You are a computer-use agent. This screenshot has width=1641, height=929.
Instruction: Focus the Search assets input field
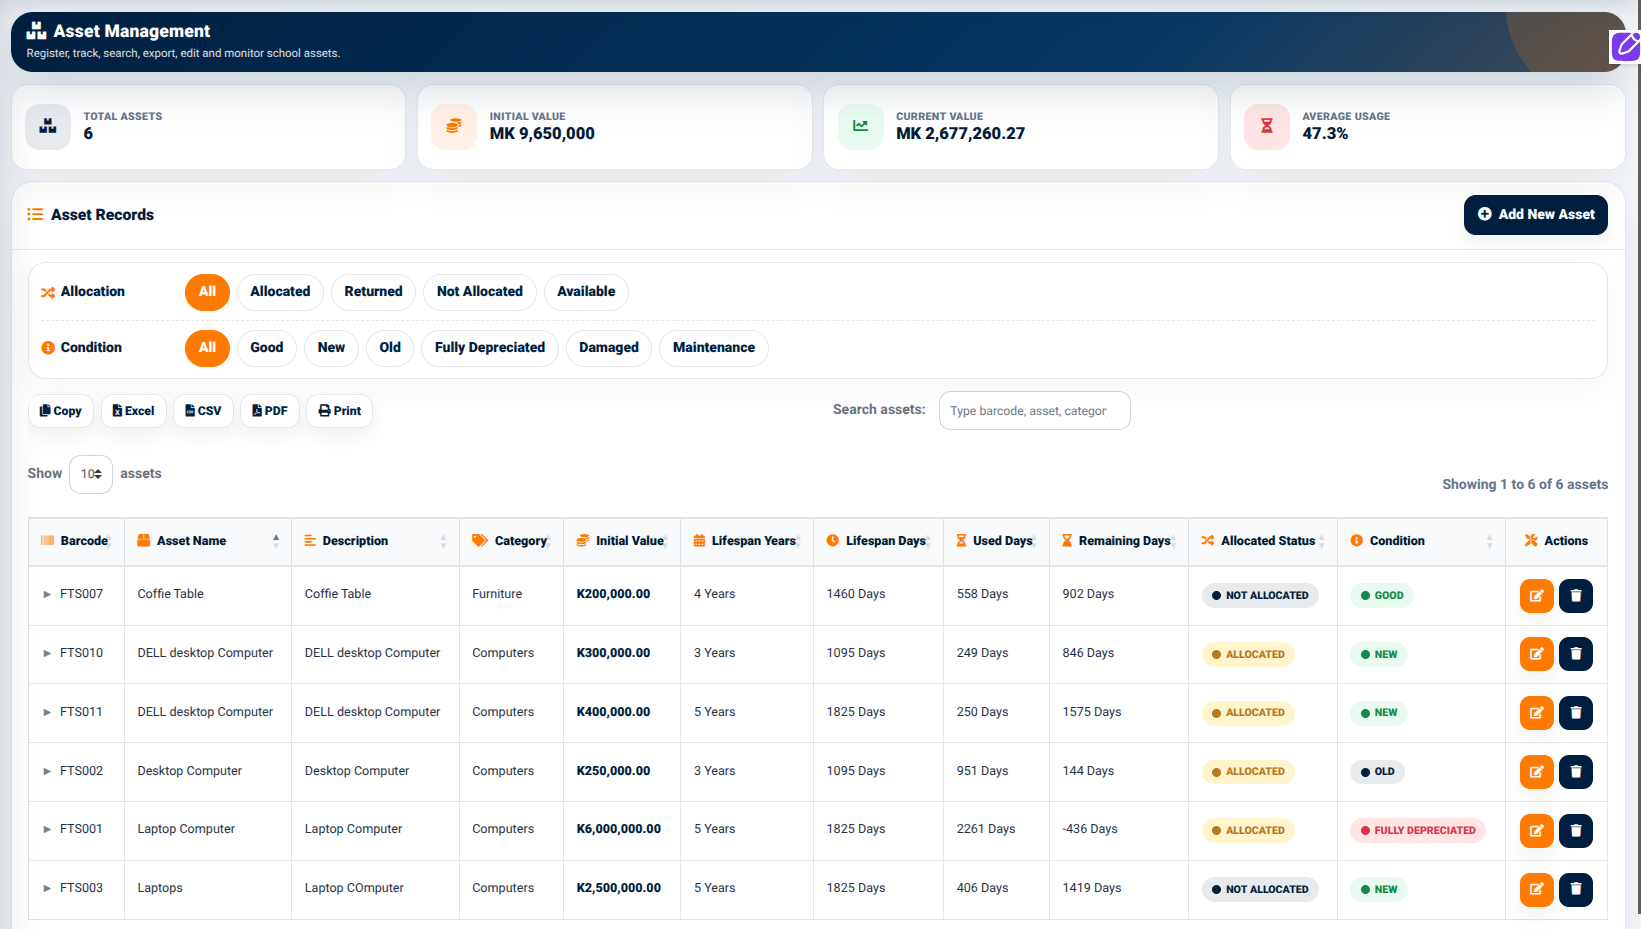1035,411
